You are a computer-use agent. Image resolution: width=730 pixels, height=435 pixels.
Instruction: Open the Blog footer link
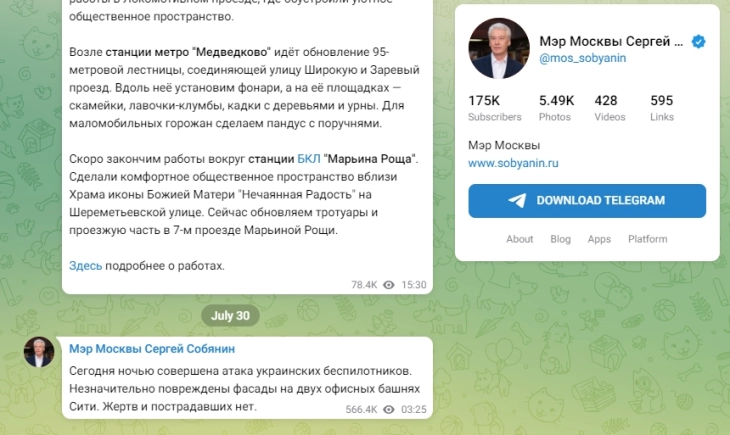[561, 239]
